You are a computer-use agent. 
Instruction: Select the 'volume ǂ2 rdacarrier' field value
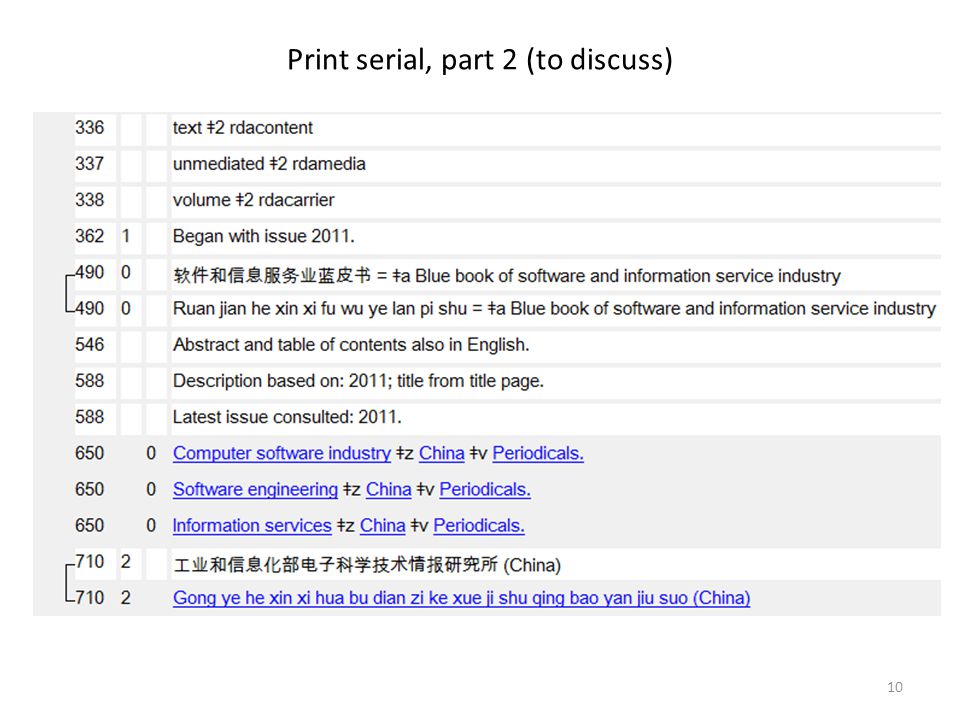coord(253,200)
